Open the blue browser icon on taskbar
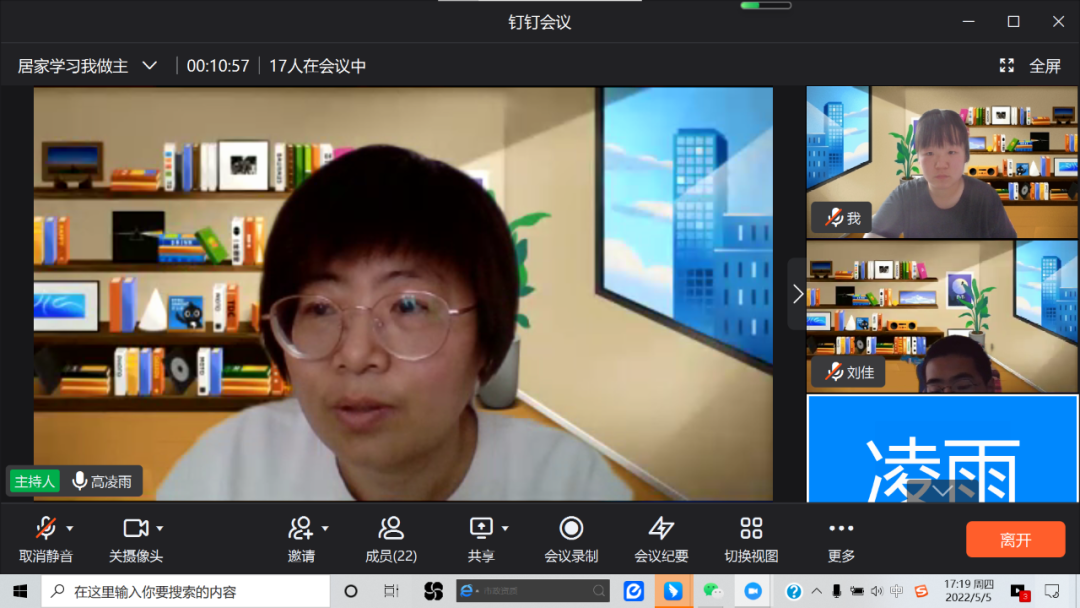This screenshot has height=608, width=1080. [634, 591]
